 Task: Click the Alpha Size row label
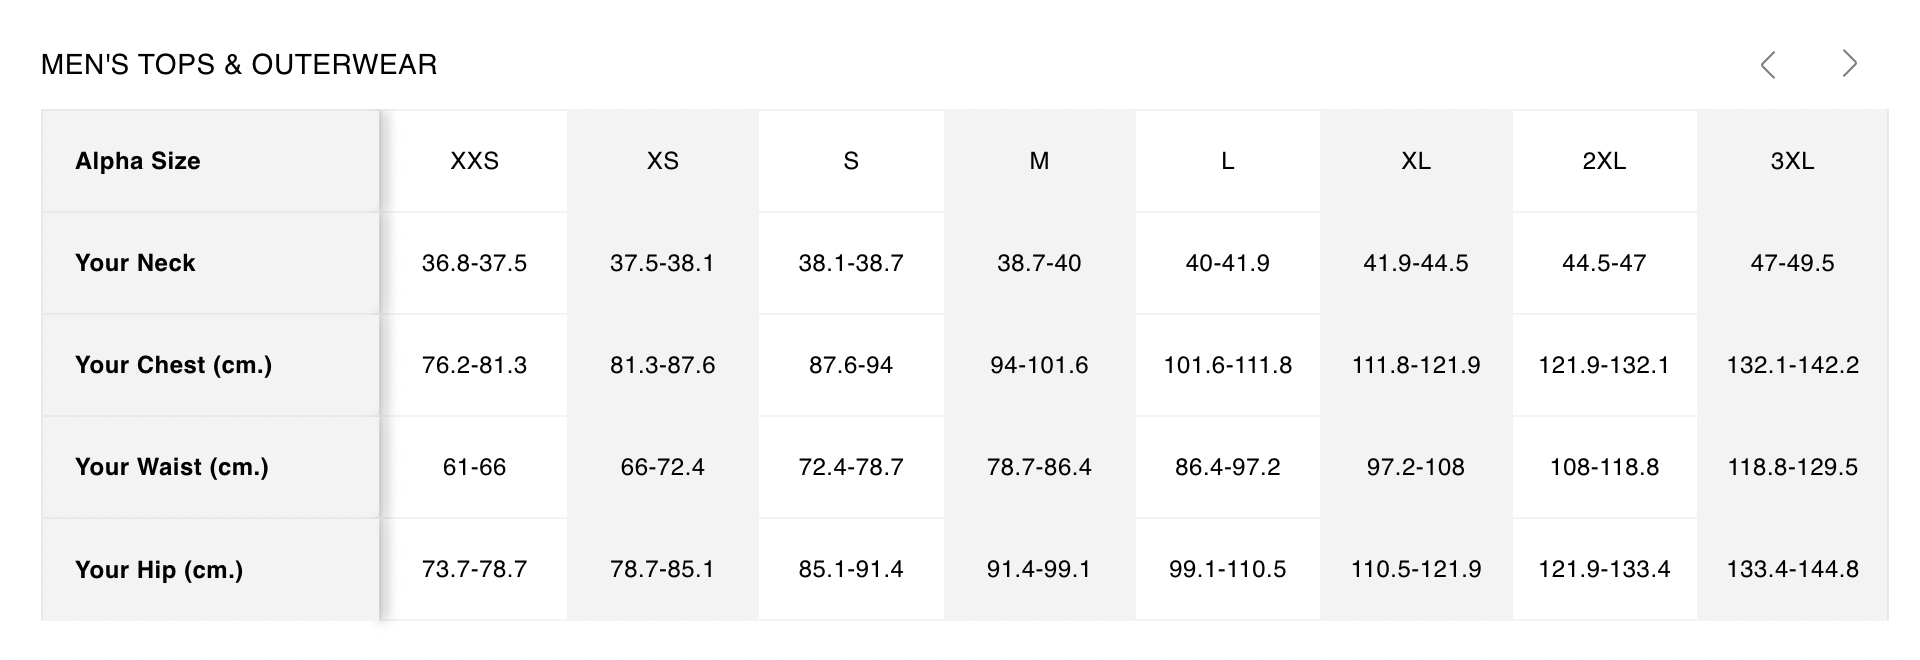click(x=138, y=161)
